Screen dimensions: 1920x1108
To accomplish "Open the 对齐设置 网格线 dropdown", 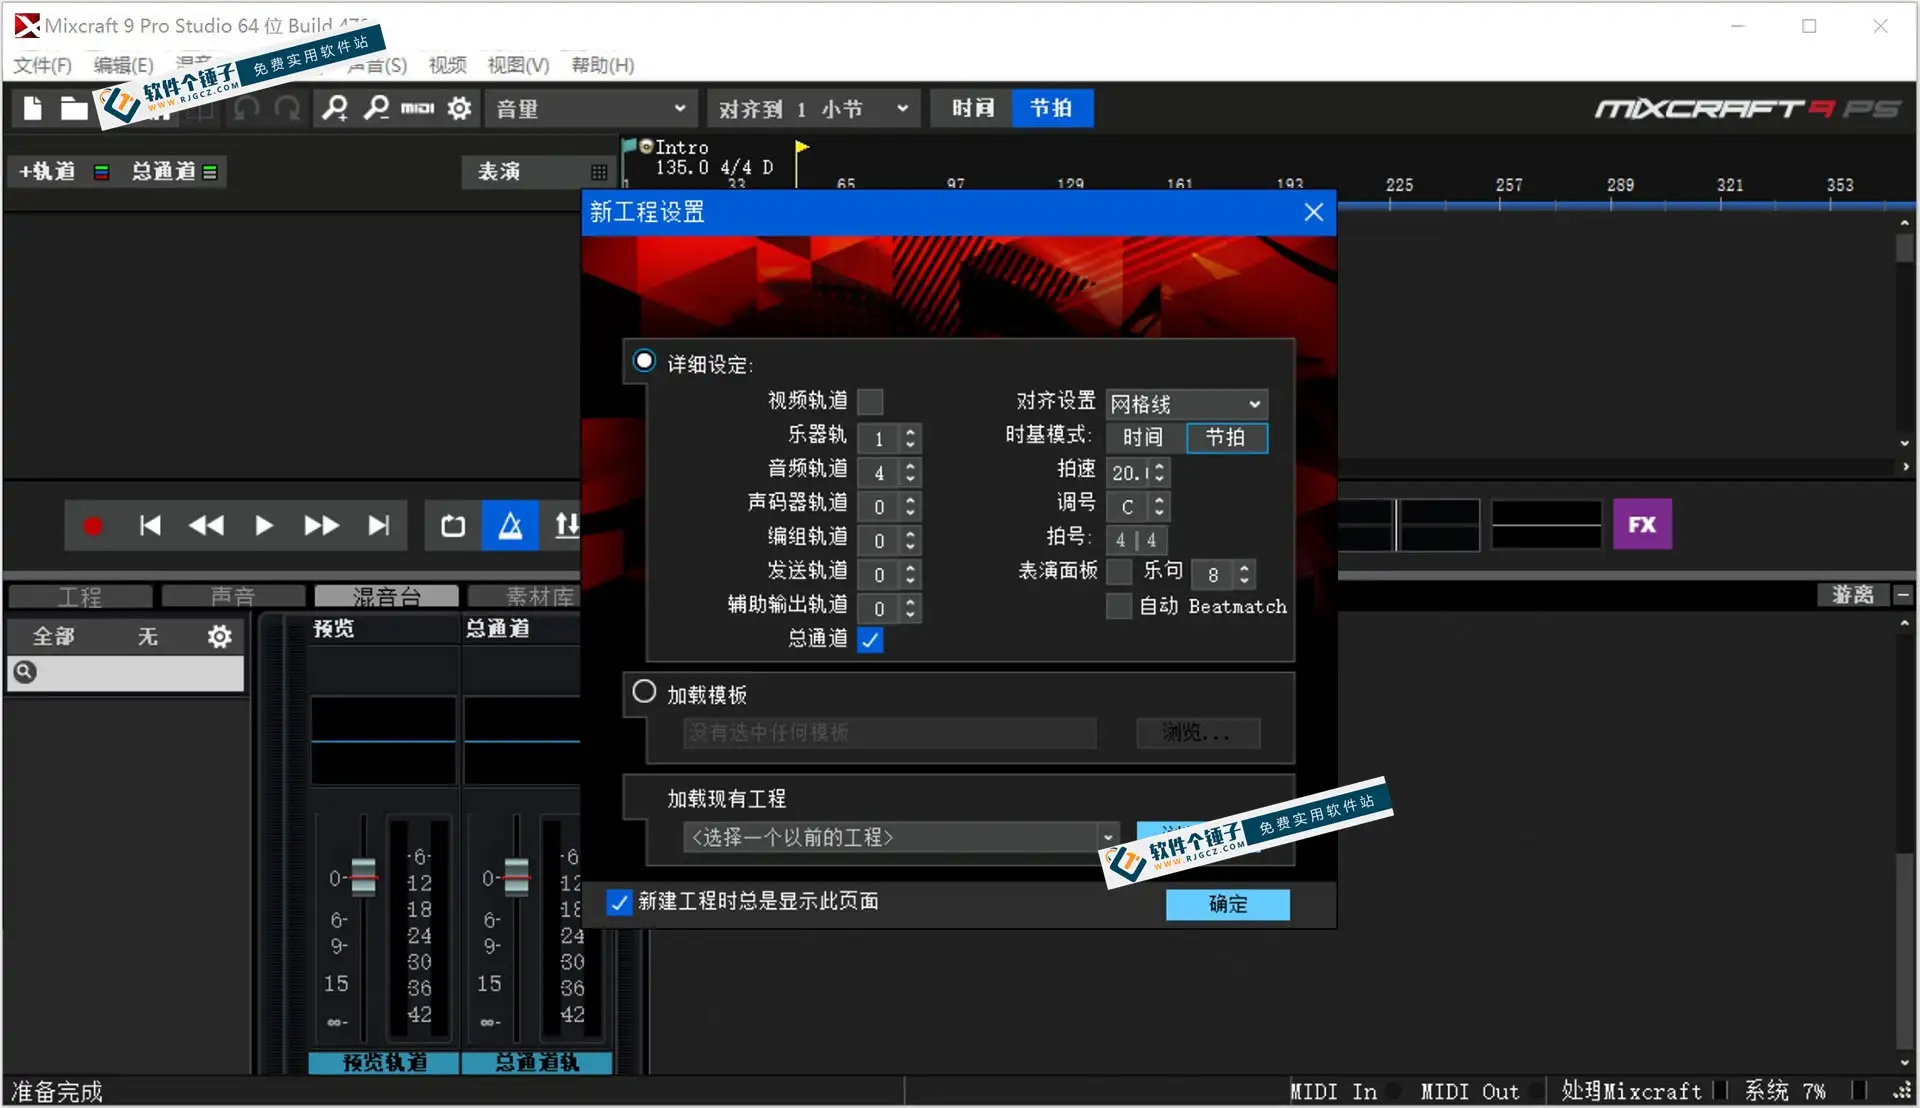I will click(1185, 403).
